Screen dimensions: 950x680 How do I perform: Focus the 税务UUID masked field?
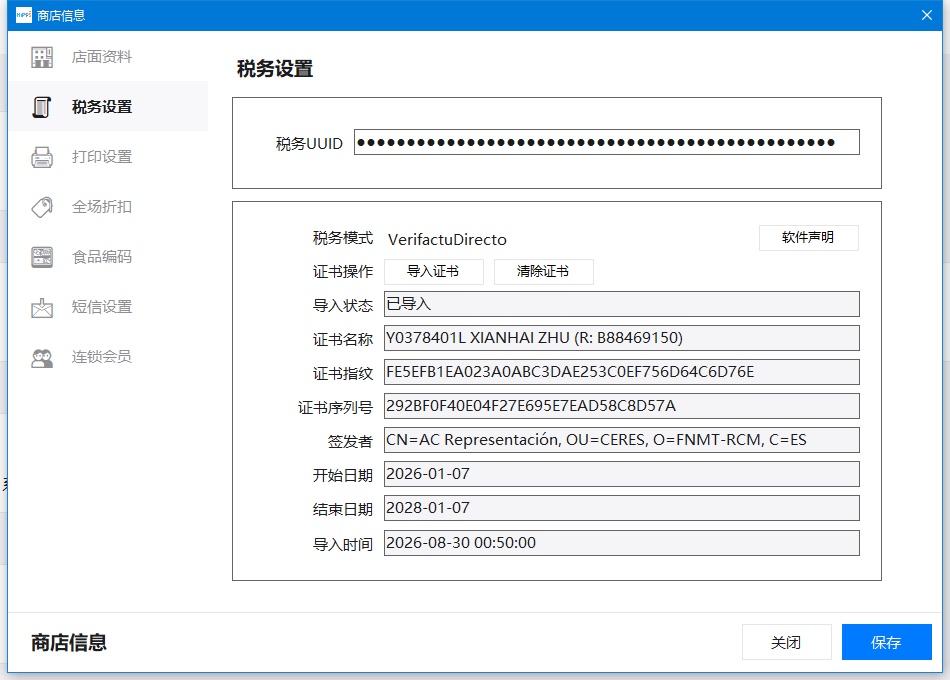pos(606,142)
